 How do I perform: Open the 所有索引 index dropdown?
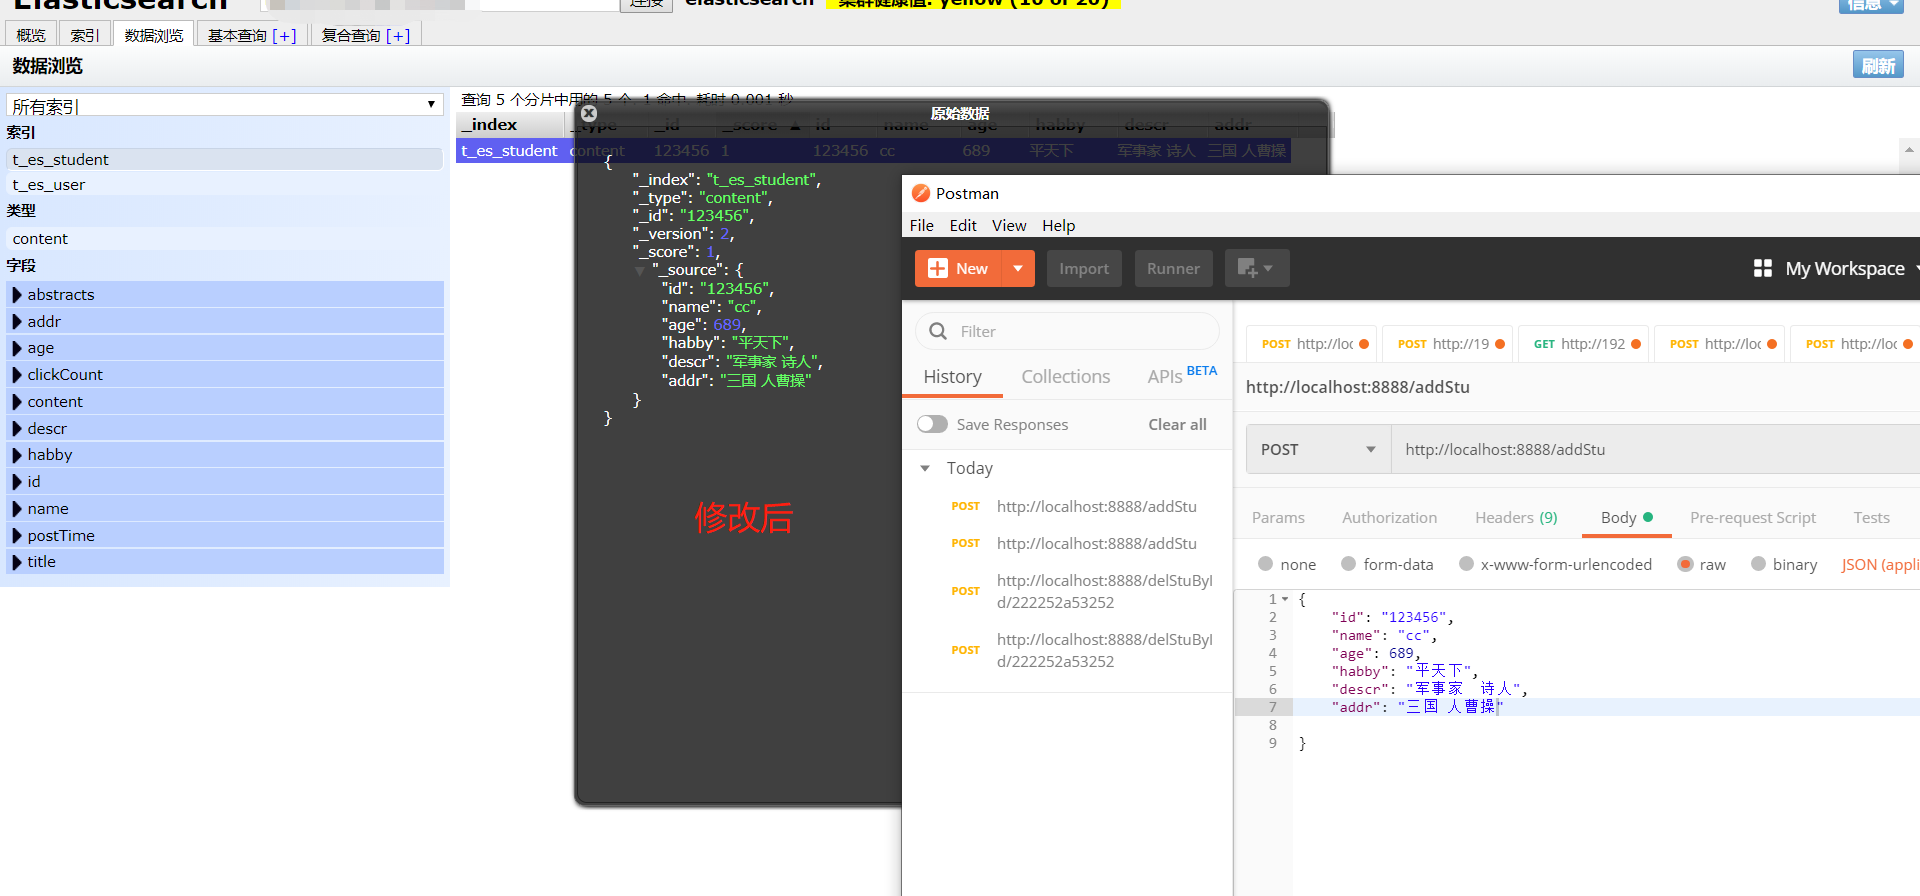click(x=225, y=105)
